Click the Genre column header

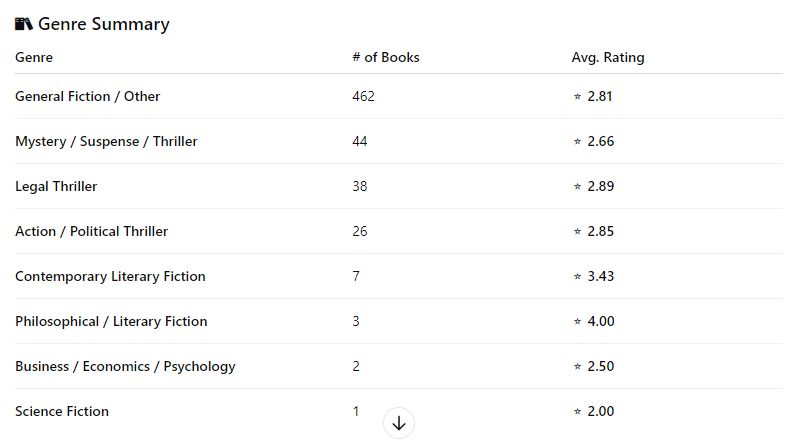pyautogui.click(x=34, y=57)
